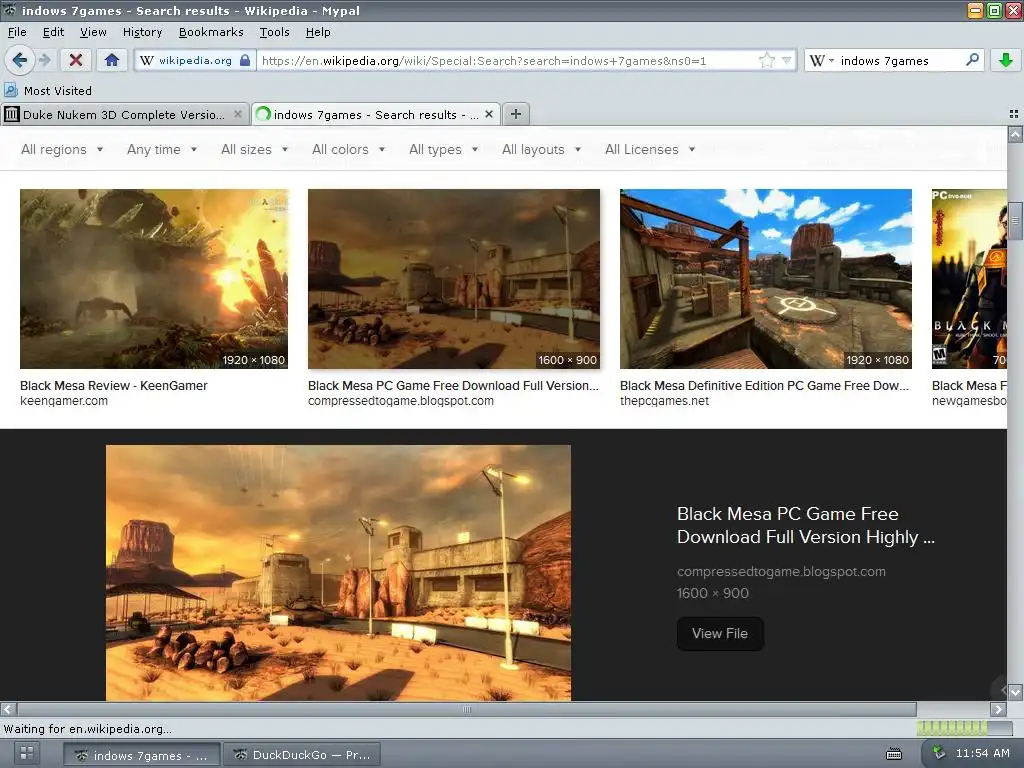
Task: Expand the All layouts filter
Action: pos(541,150)
